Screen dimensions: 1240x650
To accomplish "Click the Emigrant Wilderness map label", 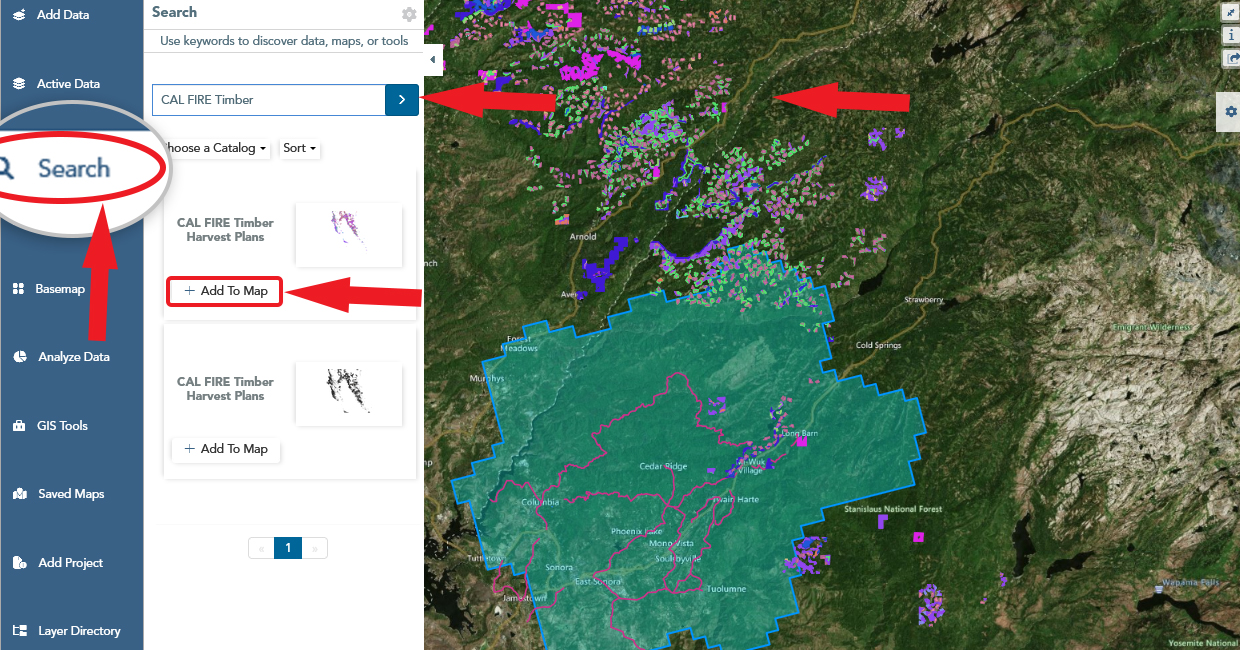I will 1152,327.
